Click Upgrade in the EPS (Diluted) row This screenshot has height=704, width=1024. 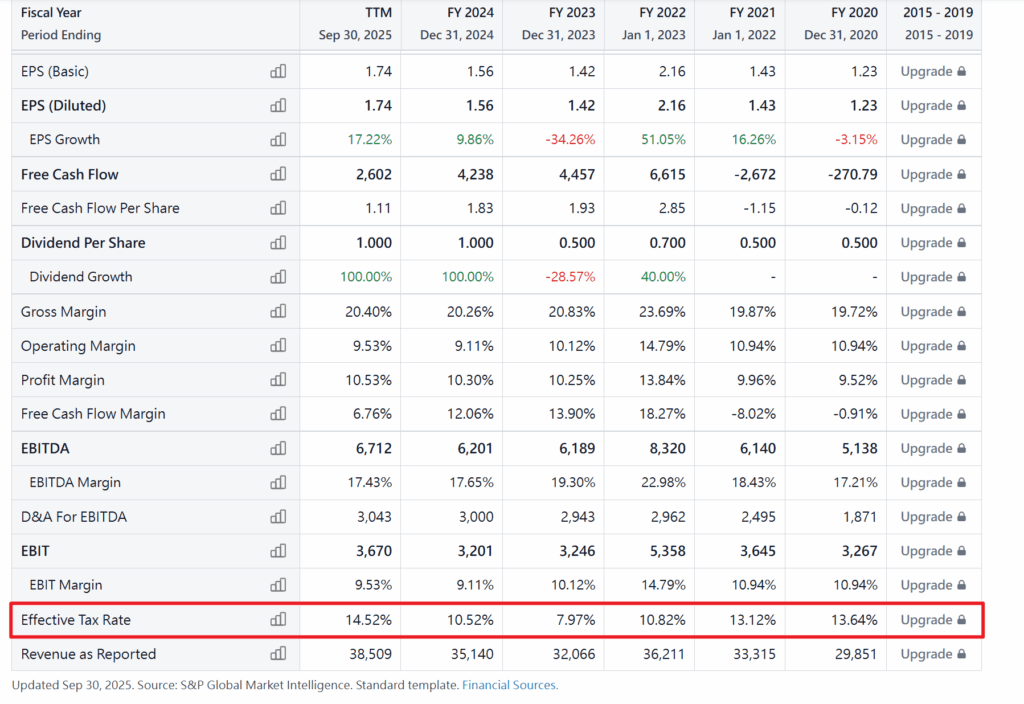point(932,106)
